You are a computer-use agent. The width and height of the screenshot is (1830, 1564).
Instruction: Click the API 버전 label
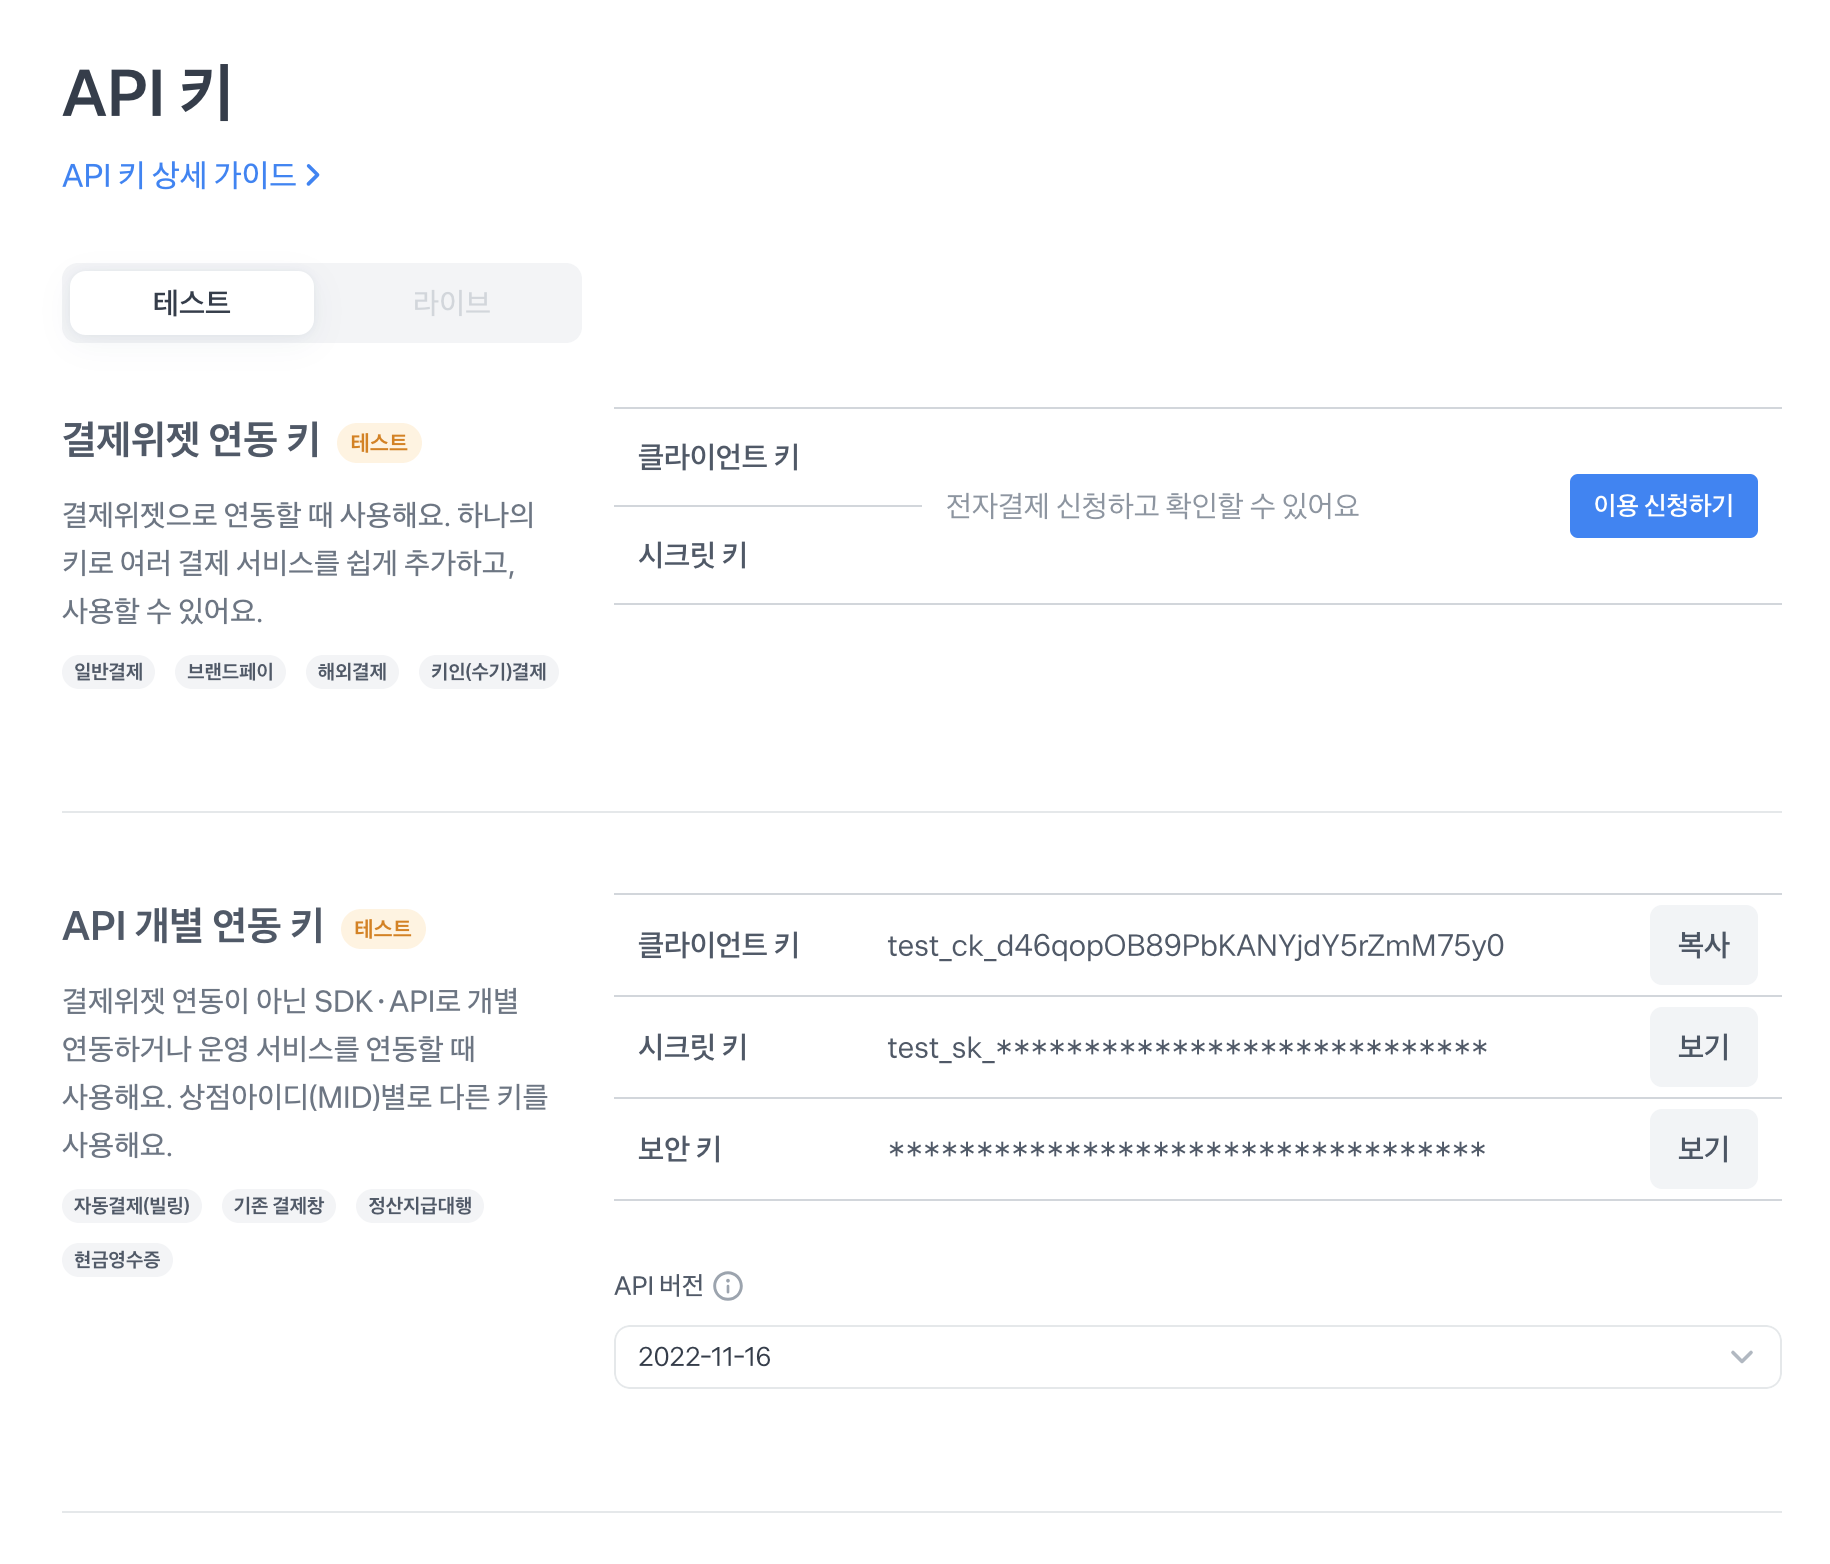click(659, 1286)
